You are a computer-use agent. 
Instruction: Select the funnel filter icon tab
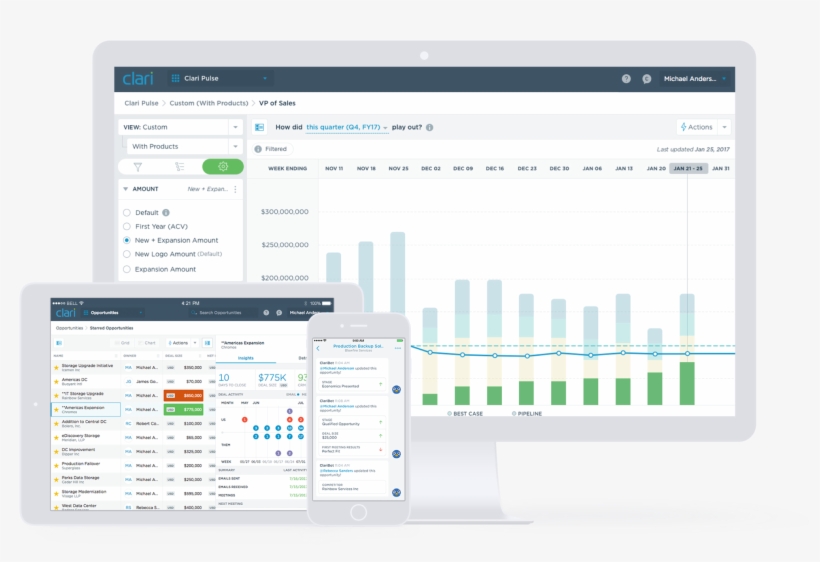(x=138, y=167)
